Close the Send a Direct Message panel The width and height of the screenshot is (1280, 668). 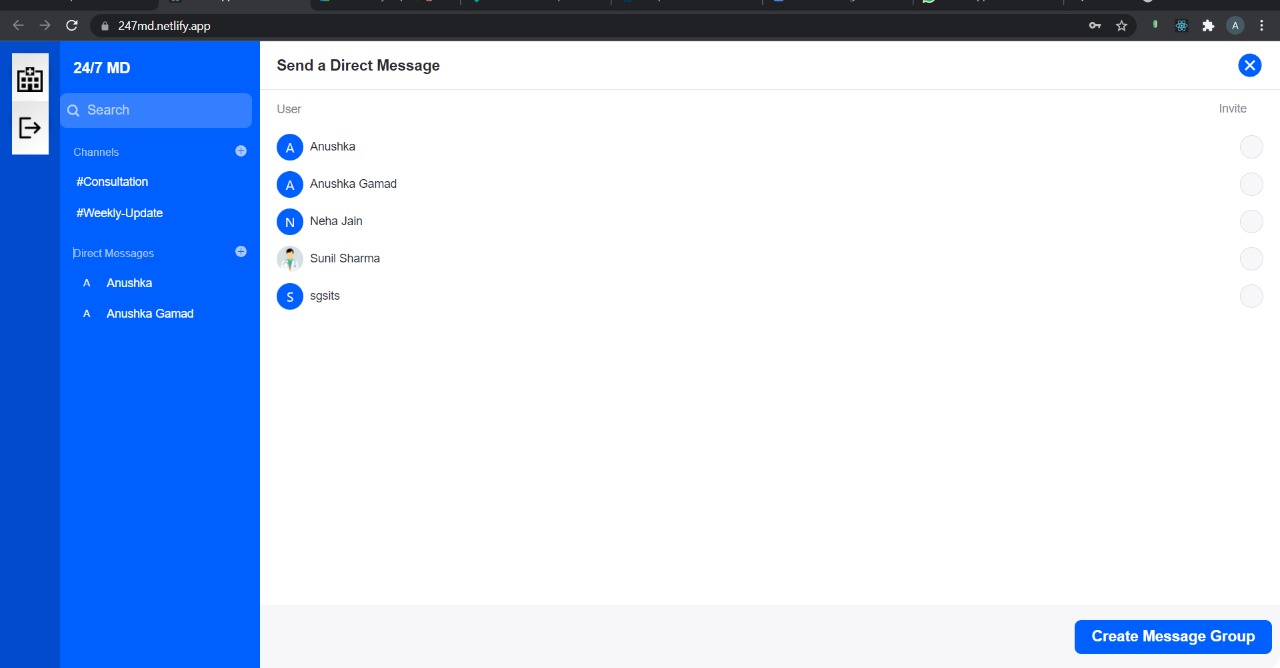click(x=1249, y=65)
